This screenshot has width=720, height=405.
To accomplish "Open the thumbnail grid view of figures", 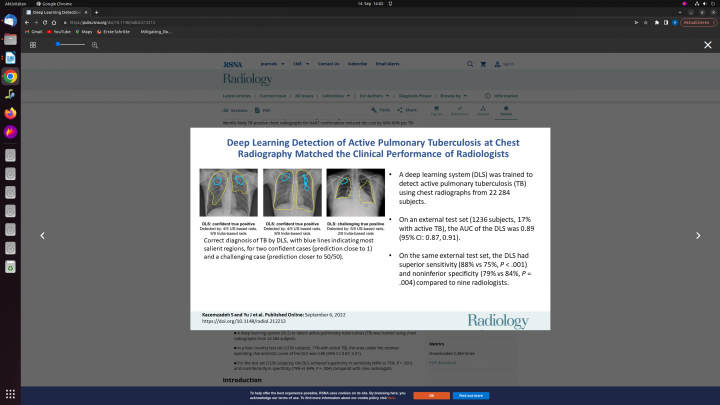I will click(x=33, y=45).
